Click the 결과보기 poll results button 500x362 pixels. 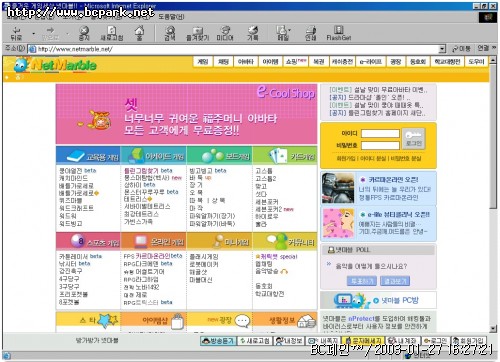click(x=395, y=281)
